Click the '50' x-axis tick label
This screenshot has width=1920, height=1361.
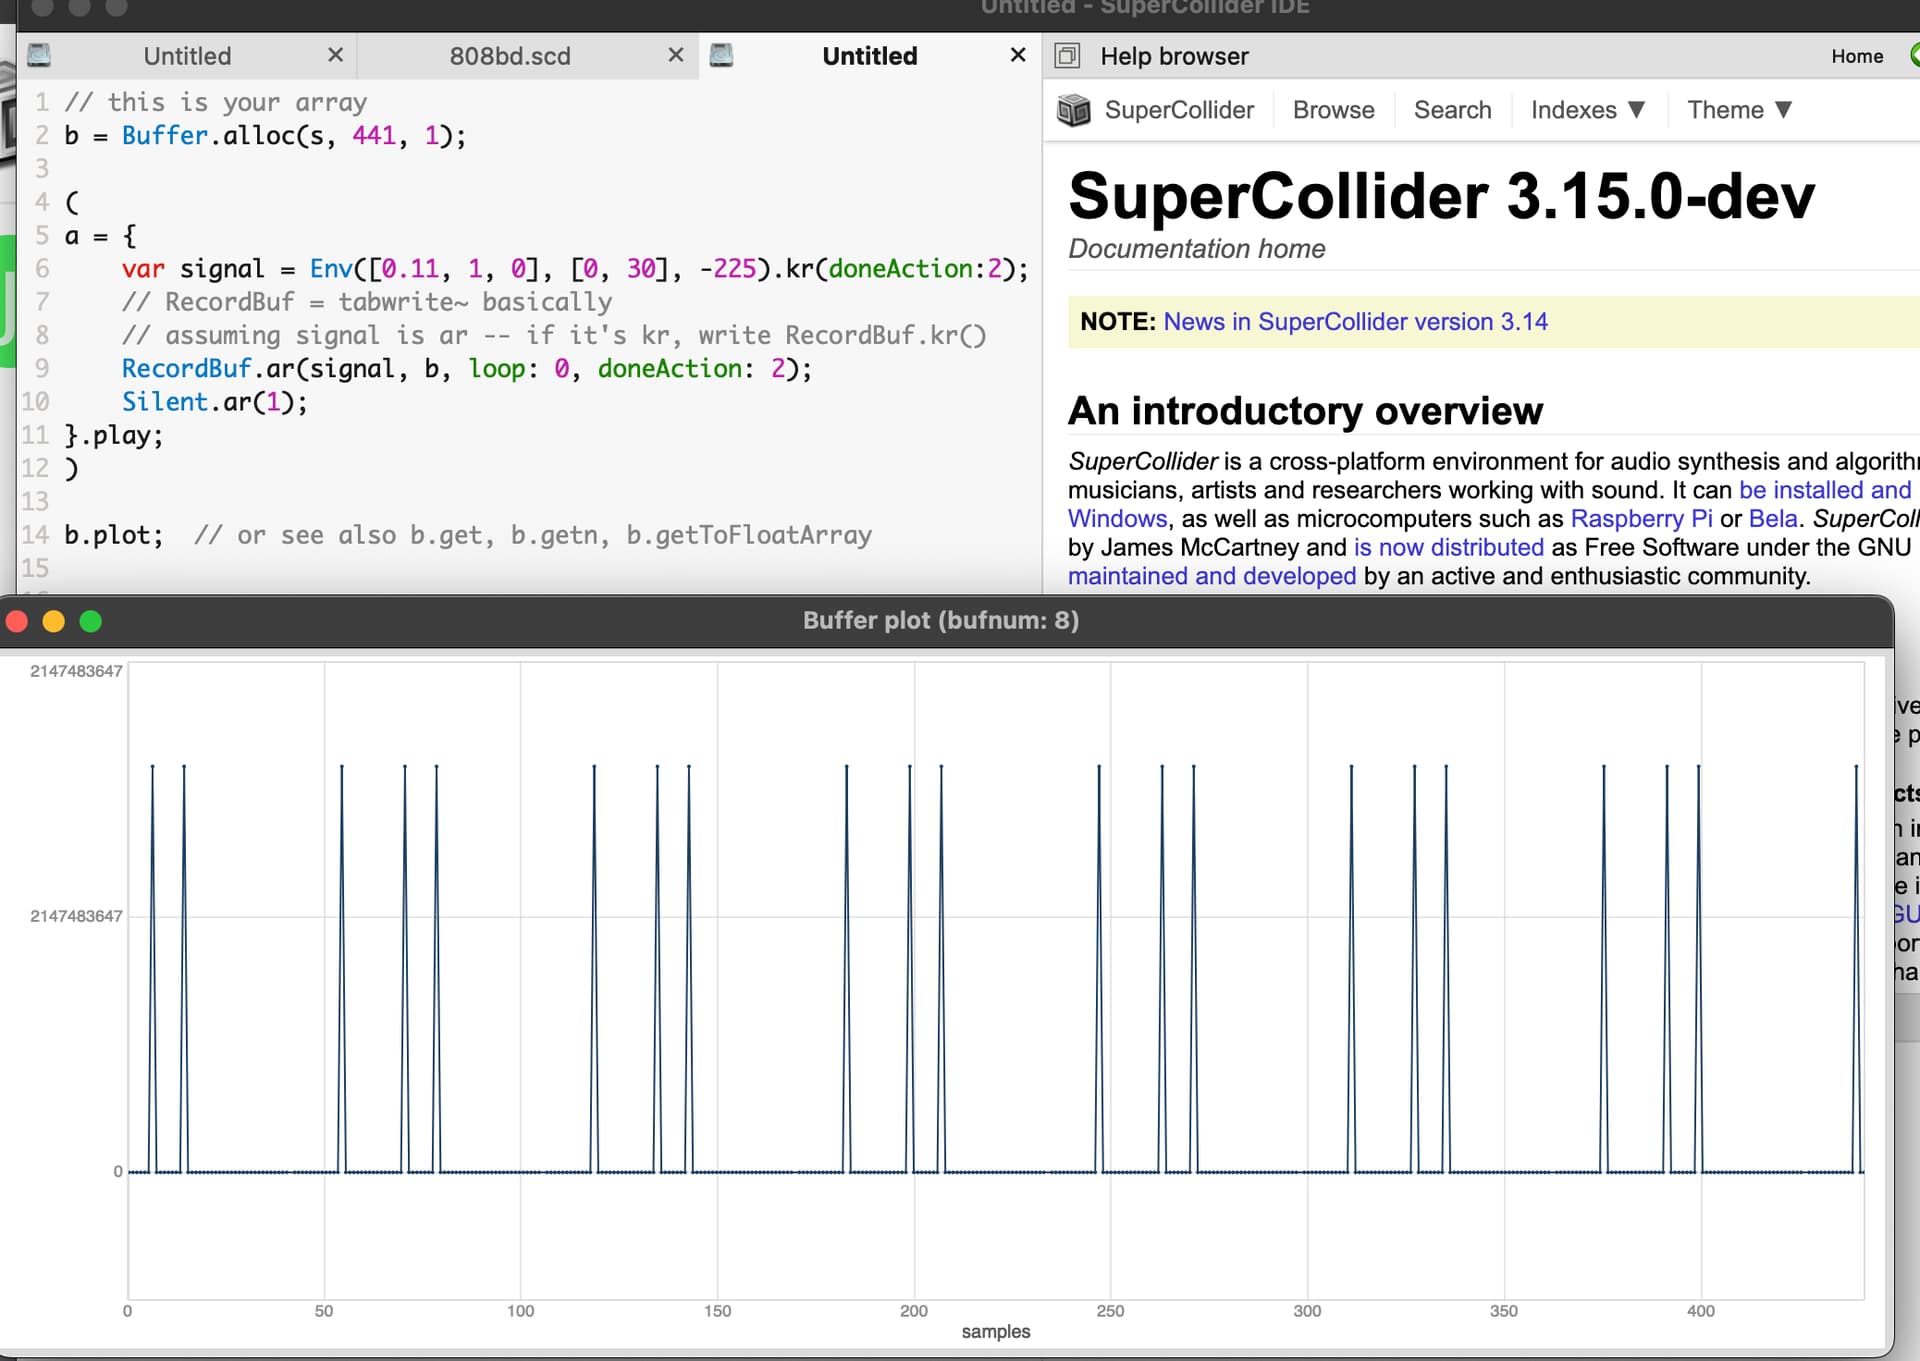324,1311
